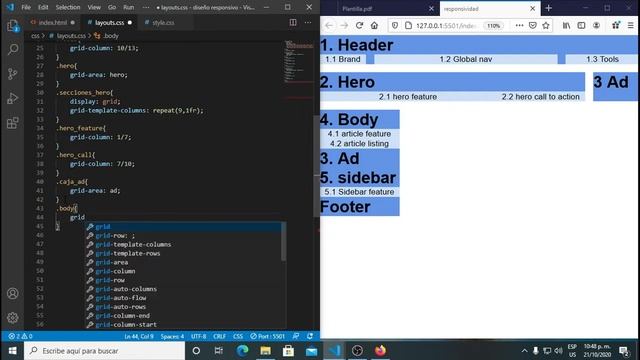
Task: Open the Edit menu
Action: click(x=43, y=7)
